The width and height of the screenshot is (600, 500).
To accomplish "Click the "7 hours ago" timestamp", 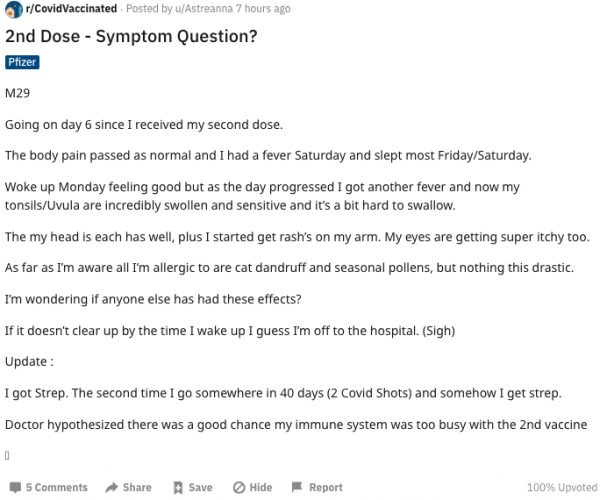I will 263,9.
